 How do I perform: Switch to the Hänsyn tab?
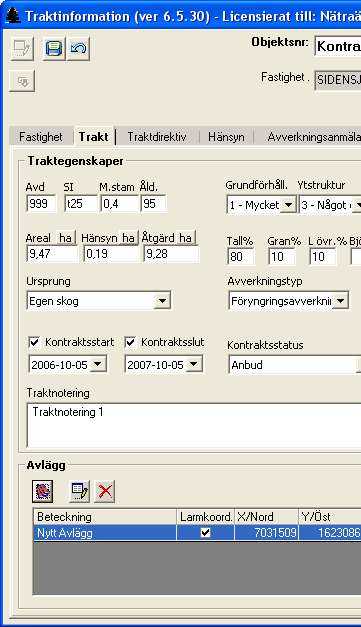(x=226, y=137)
